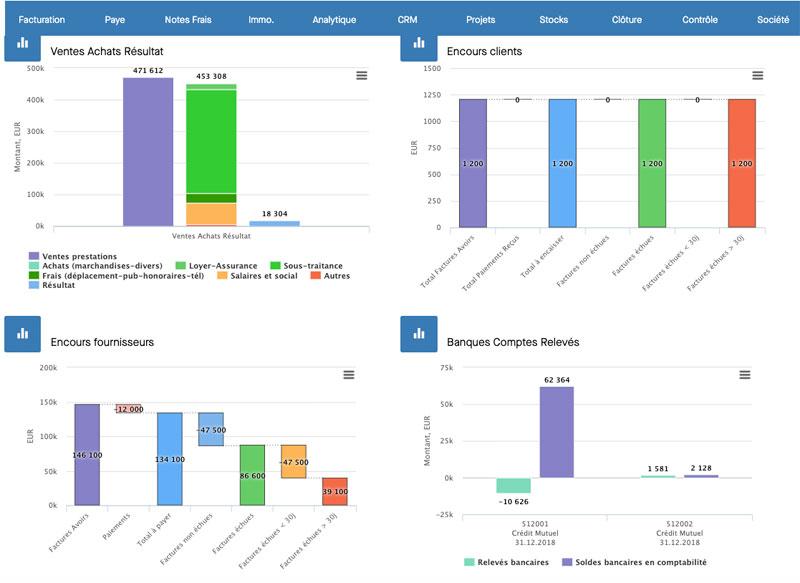Click the blue Résultat legend color swatch
Screen dimensions: 800x583
pyautogui.click(x=34, y=286)
